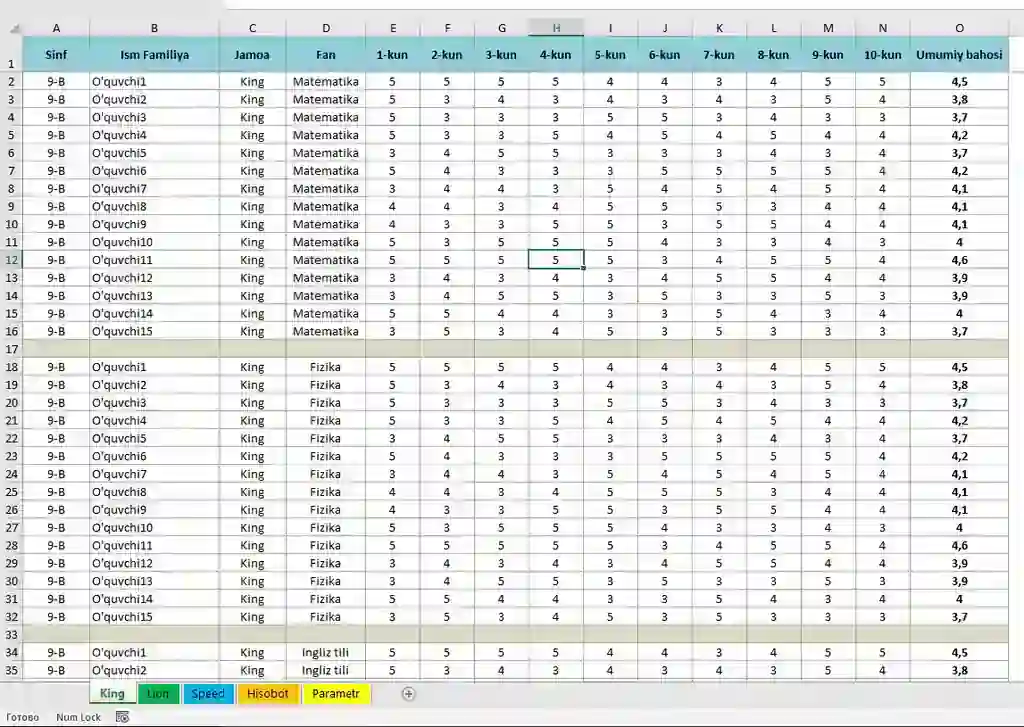This screenshot has width=1024, height=727.
Task: Select row 17 header number
Action: (x=12, y=349)
